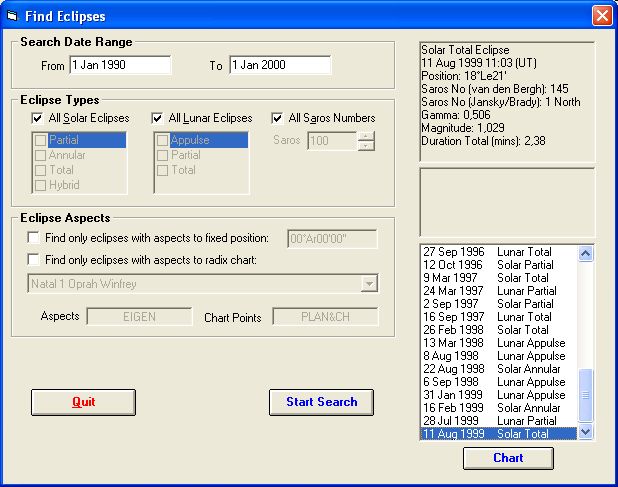This screenshot has height=487, width=618.
Task: Decrease Saros number with down arrow
Action: click(366, 146)
